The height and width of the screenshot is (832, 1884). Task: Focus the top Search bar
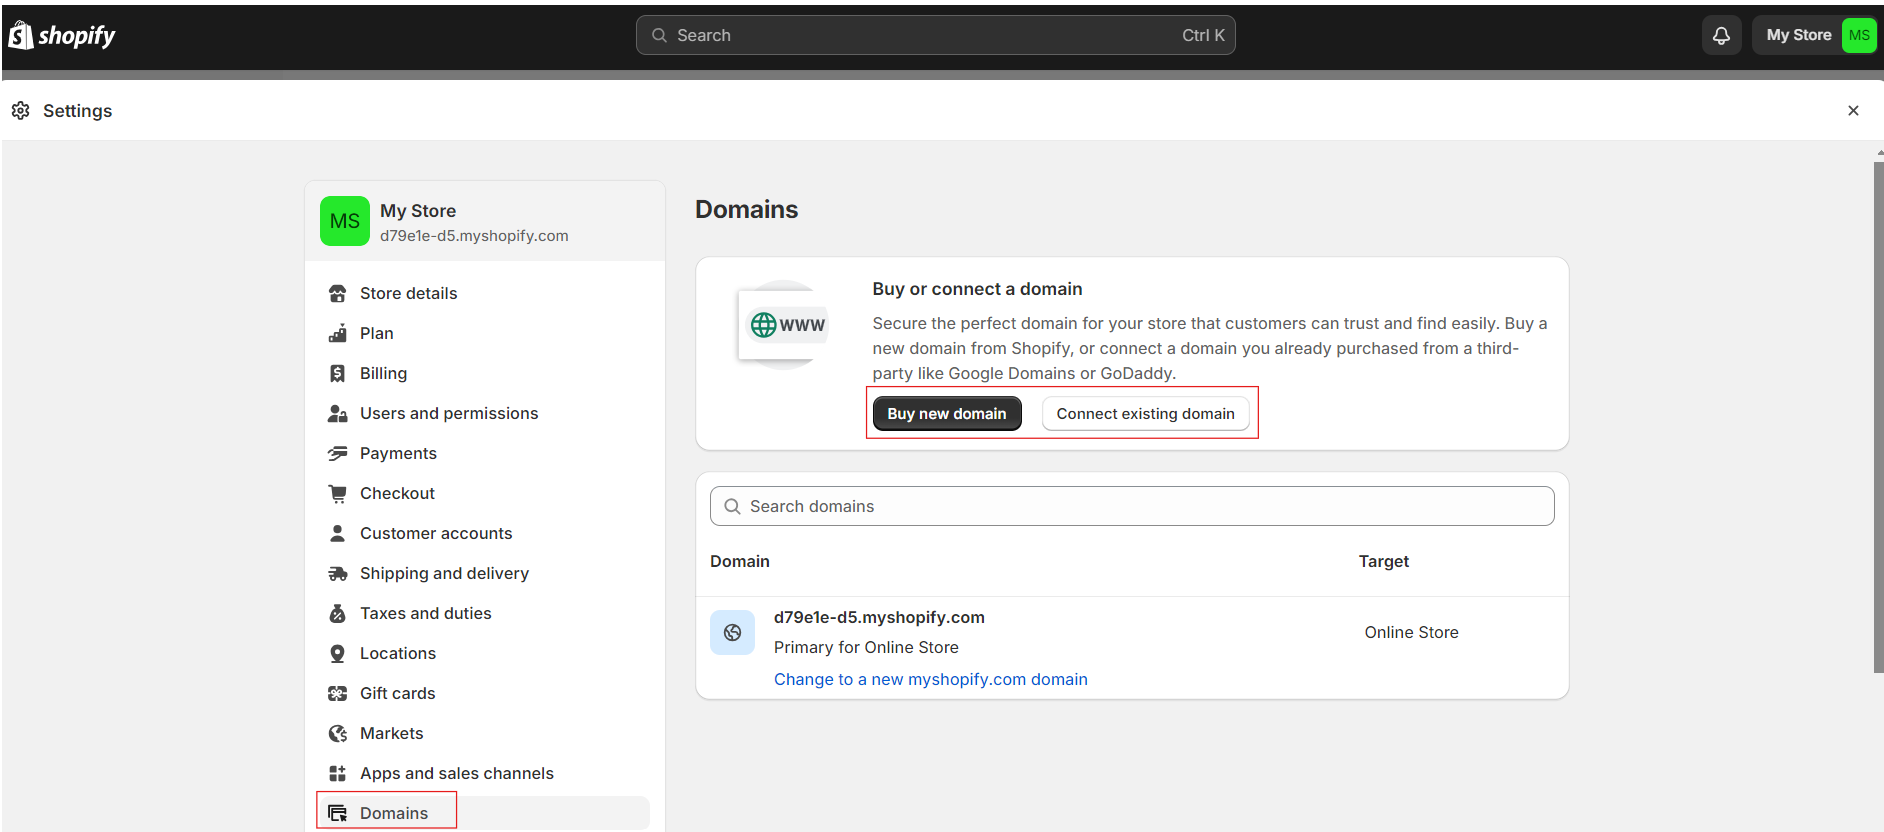click(936, 35)
